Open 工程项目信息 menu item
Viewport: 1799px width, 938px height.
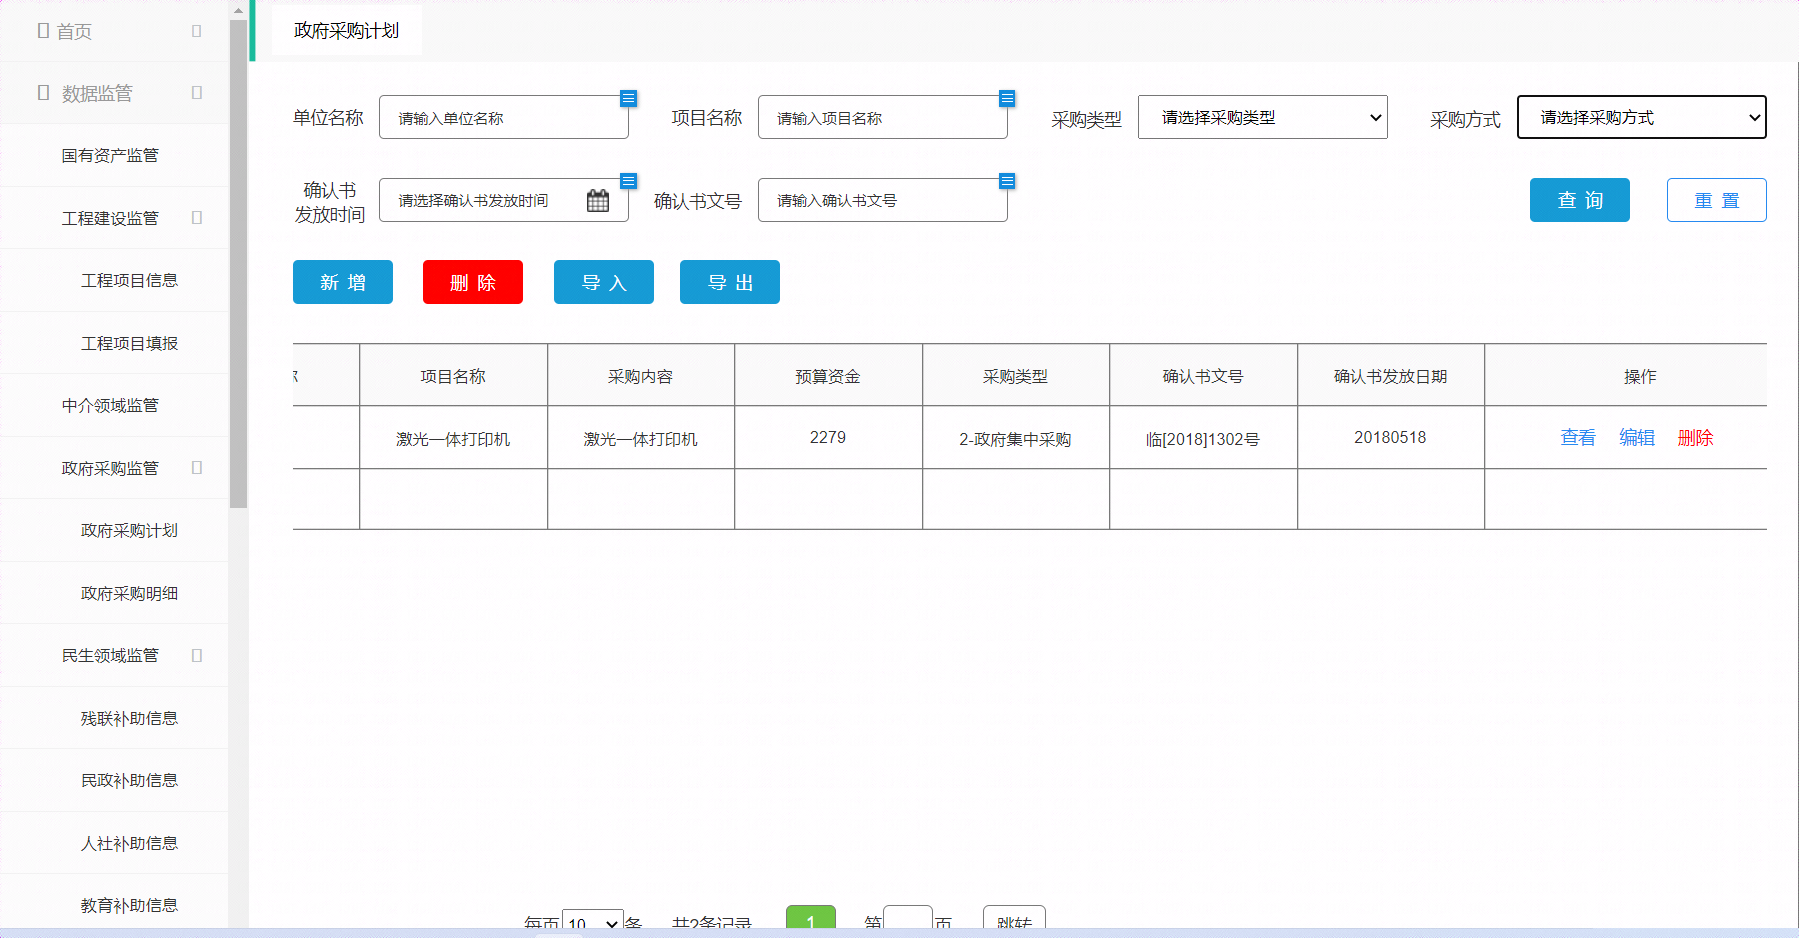pyautogui.click(x=129, y=281)
